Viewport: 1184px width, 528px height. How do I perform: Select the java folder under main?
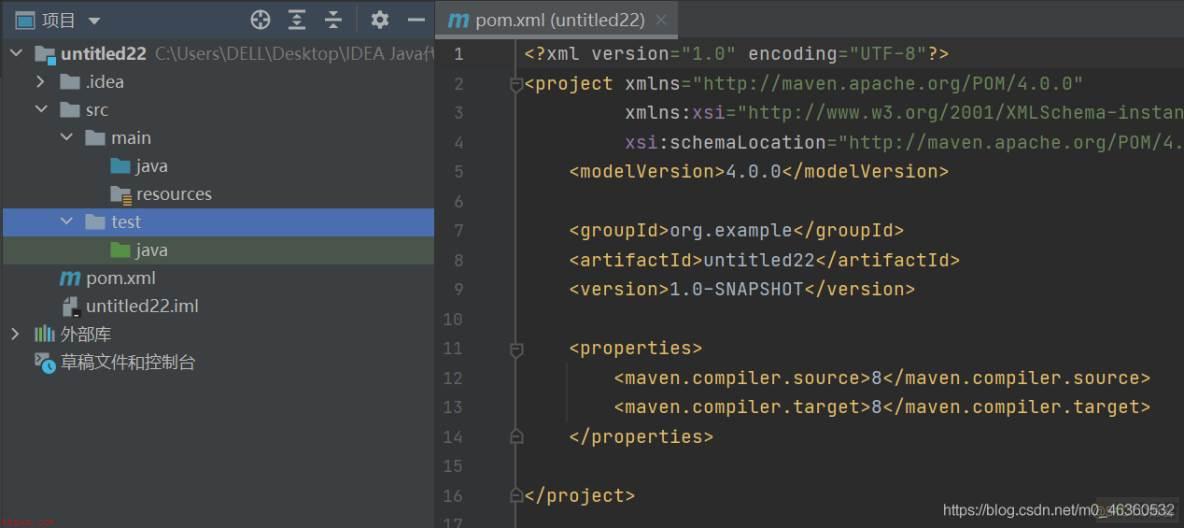point(152,166)
